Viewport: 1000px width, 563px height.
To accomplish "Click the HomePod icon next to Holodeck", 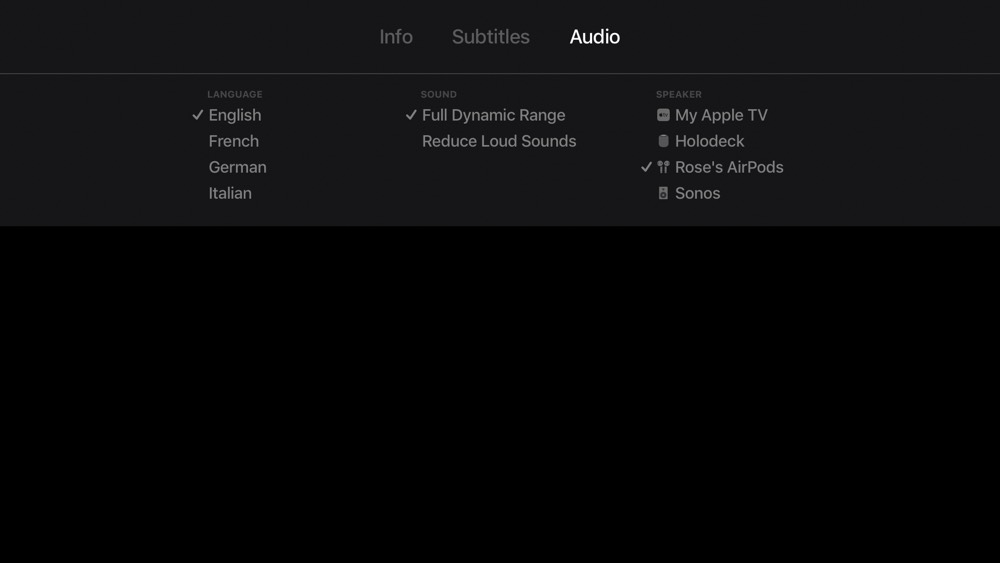I will pos(663,141).
